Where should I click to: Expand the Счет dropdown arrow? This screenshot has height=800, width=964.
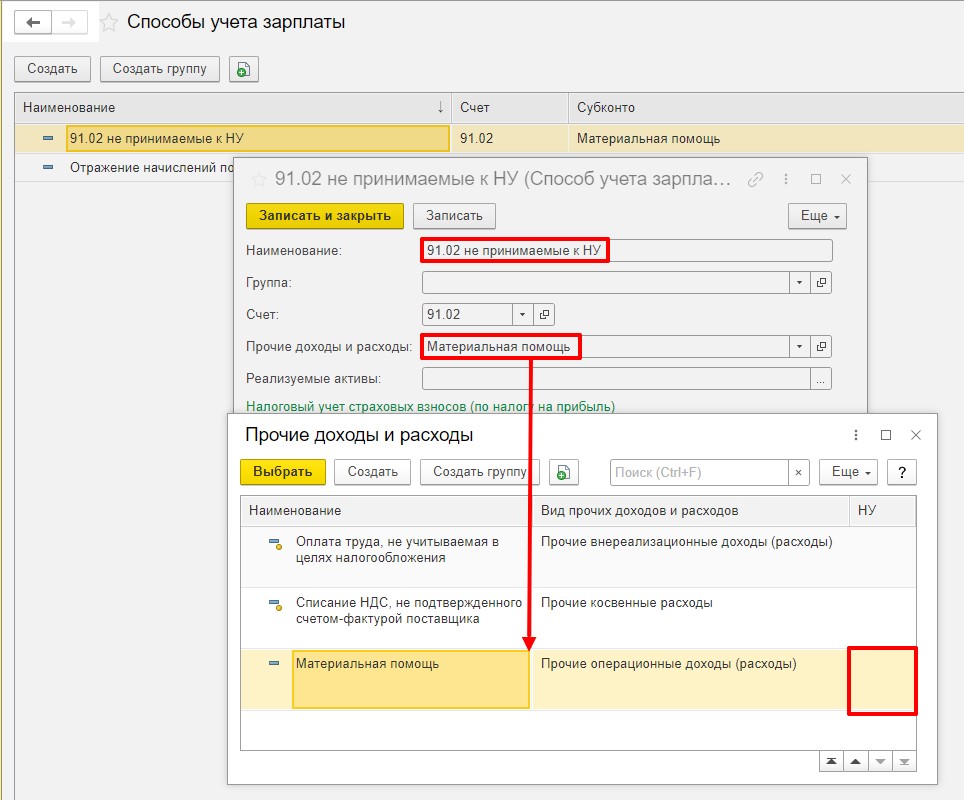pyautogui.click(x=523, y=314)
